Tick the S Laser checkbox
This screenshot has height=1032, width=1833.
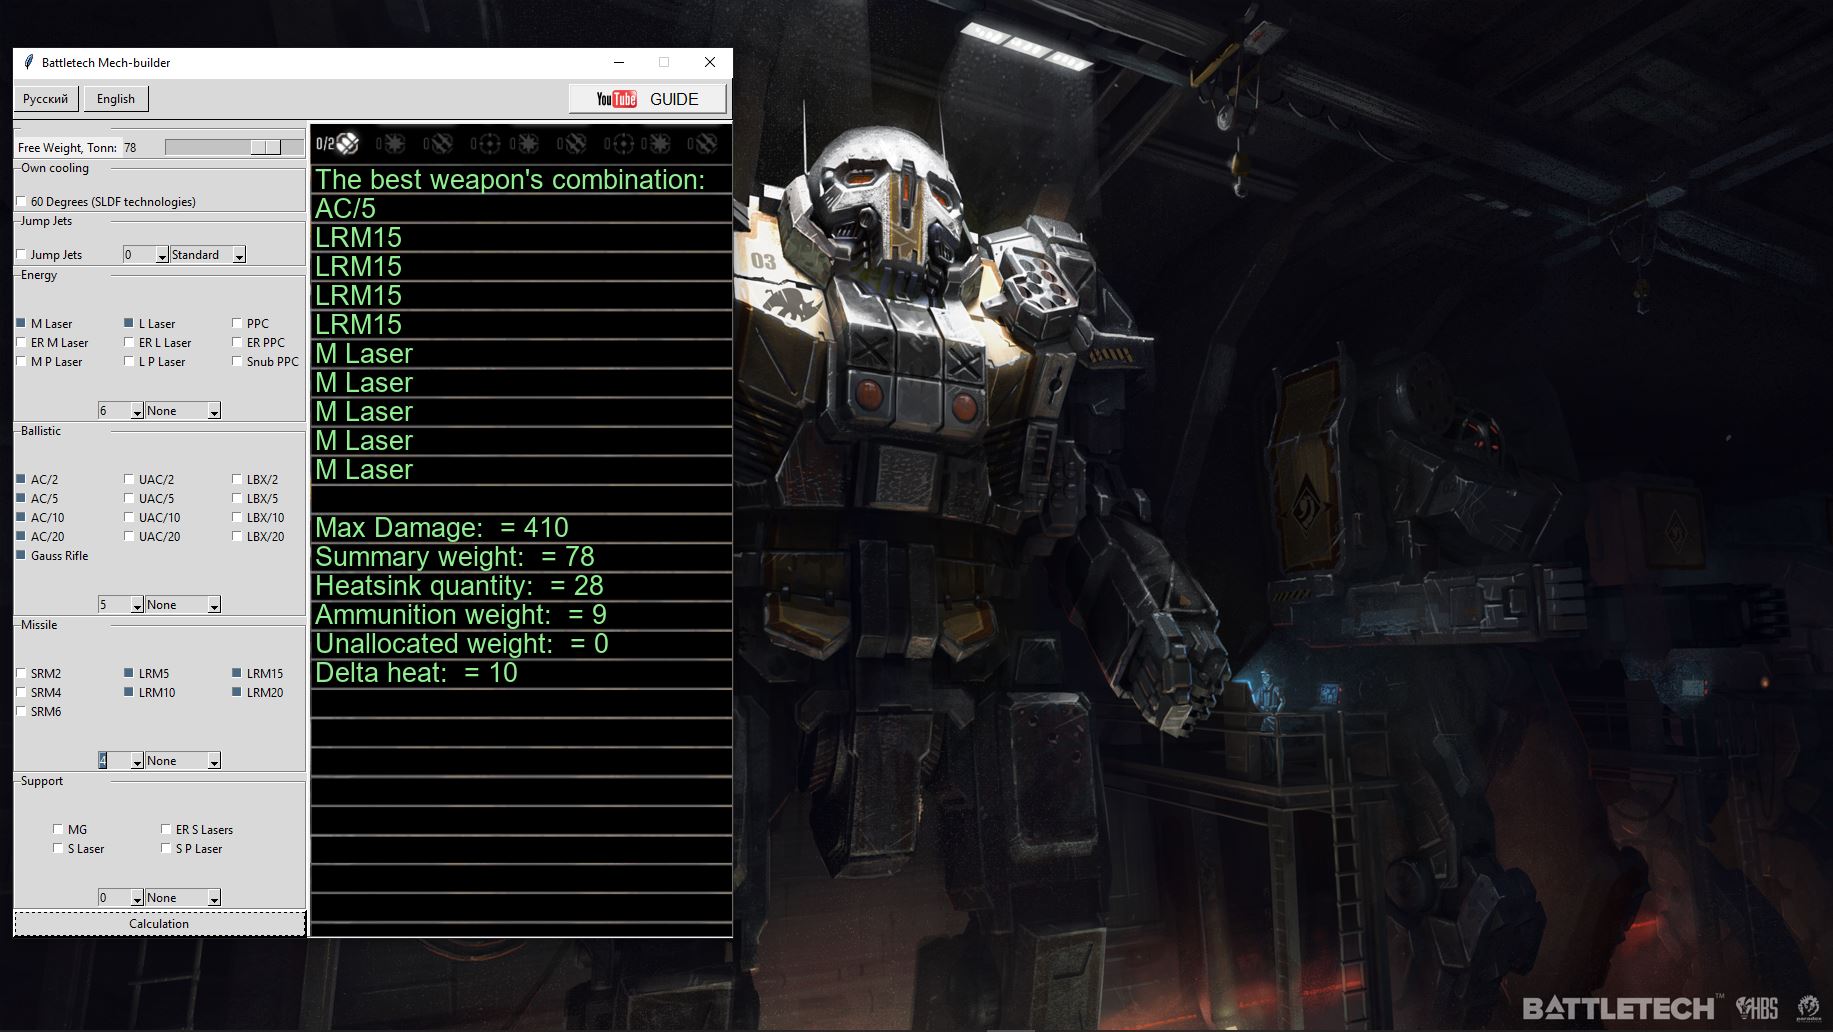(x=58, y=849)
